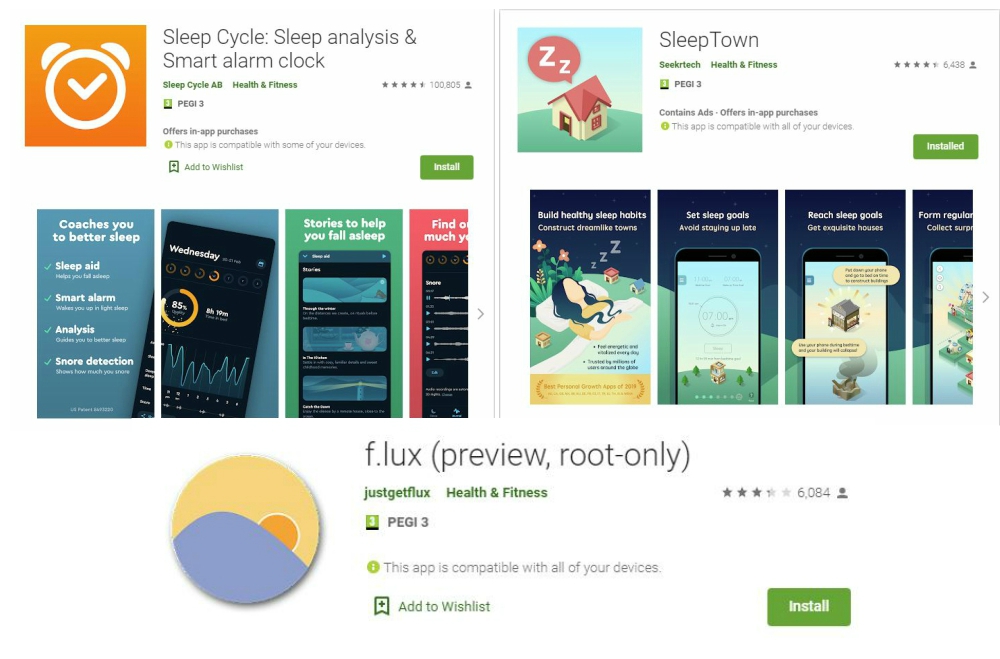Screen dimensions: 1000x659
Task: Click the Sleep Cycle star rating
Action: pos(404,85)
